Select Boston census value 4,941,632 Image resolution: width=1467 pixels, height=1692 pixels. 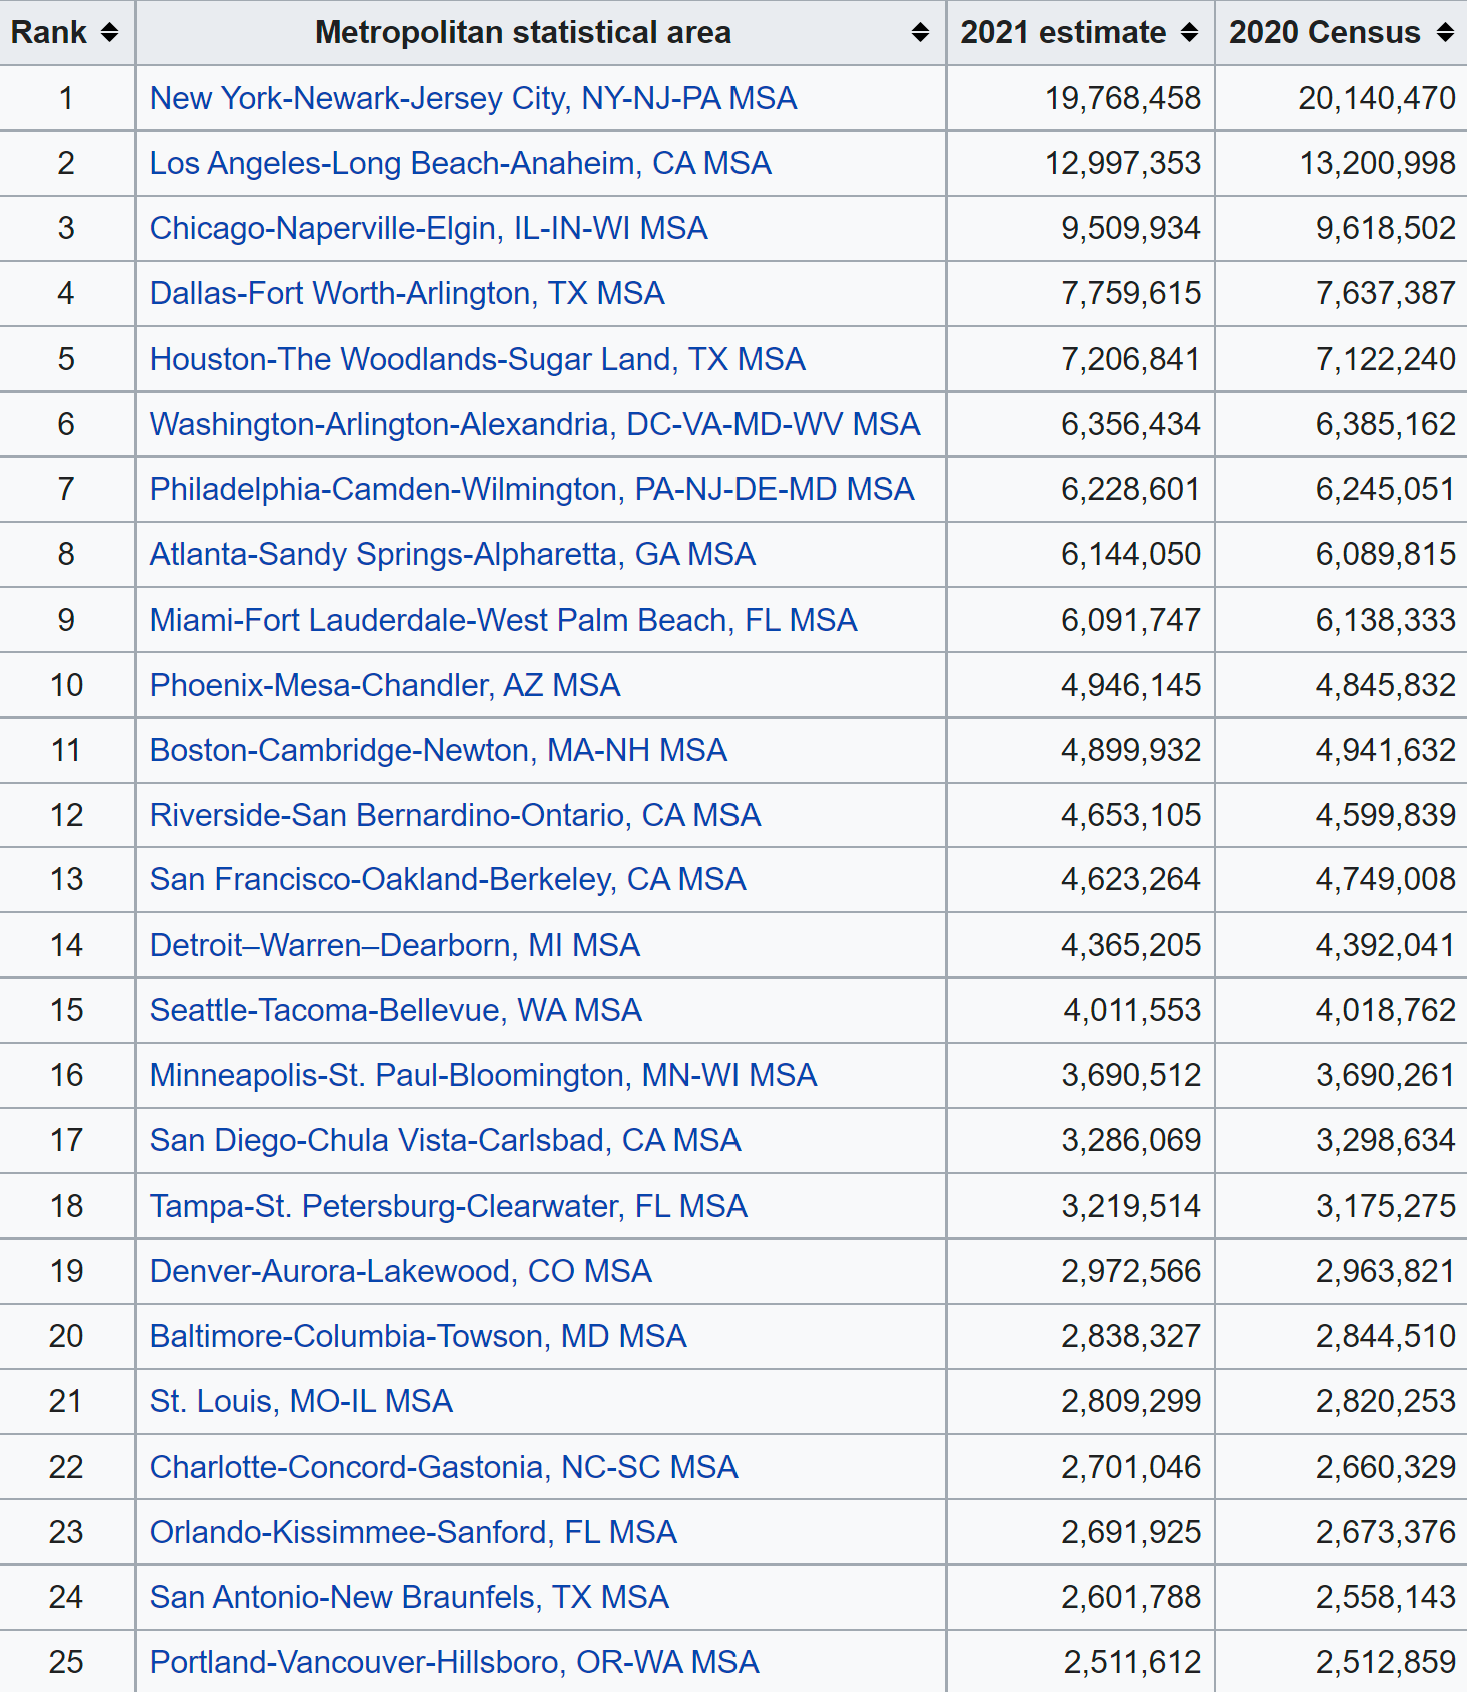coord(1386,750)
